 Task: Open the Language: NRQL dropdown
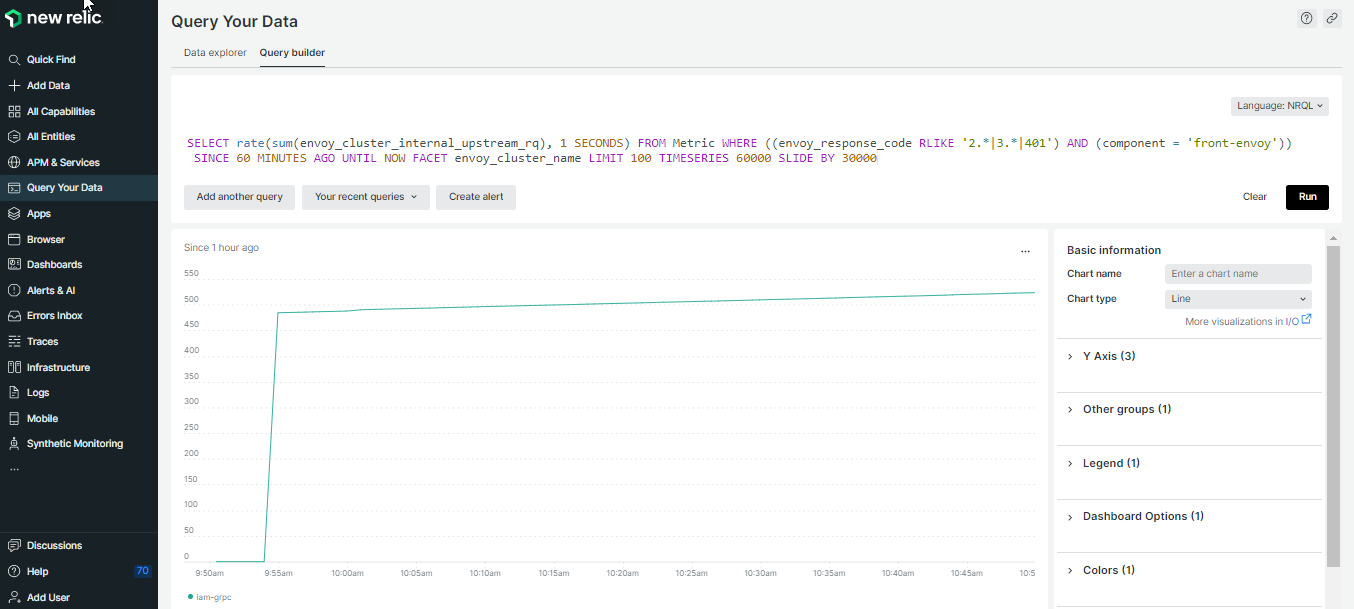(x=1280, y=105)
